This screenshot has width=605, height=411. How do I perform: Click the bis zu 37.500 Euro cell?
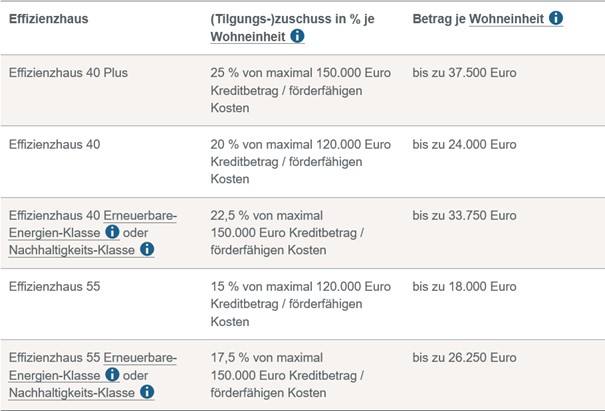click(464, 73)
